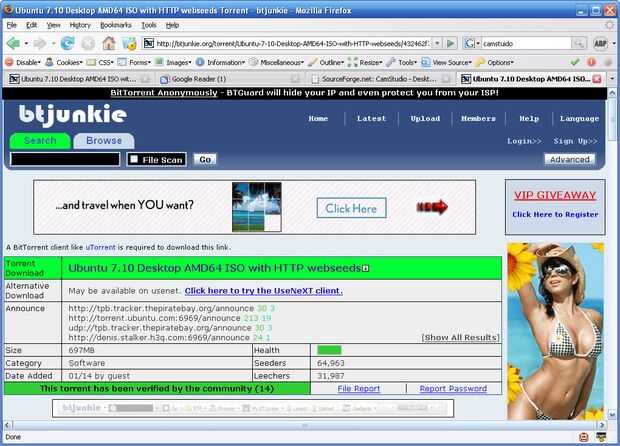This screenshot has height=446, width=620.
Task: Switch to the SourceForge.net CamStudio tab
Action: click(380, 79)
